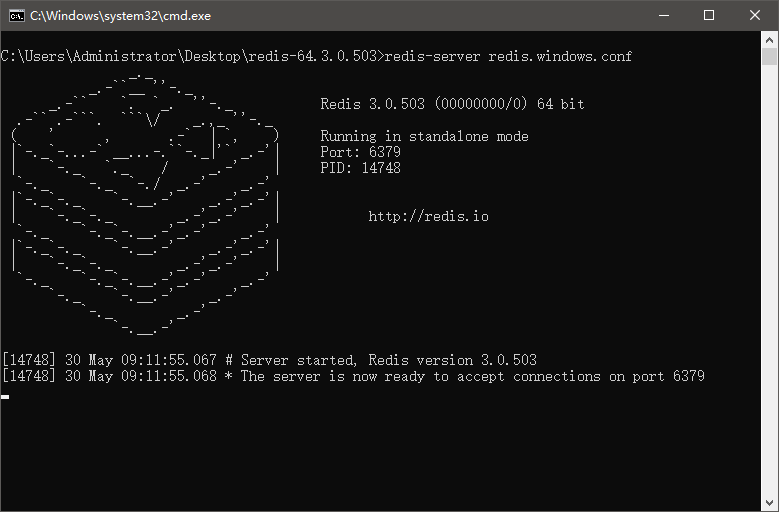Click the redis-64.3.0.503 directory path in the prompt

(x=313, y=56)
